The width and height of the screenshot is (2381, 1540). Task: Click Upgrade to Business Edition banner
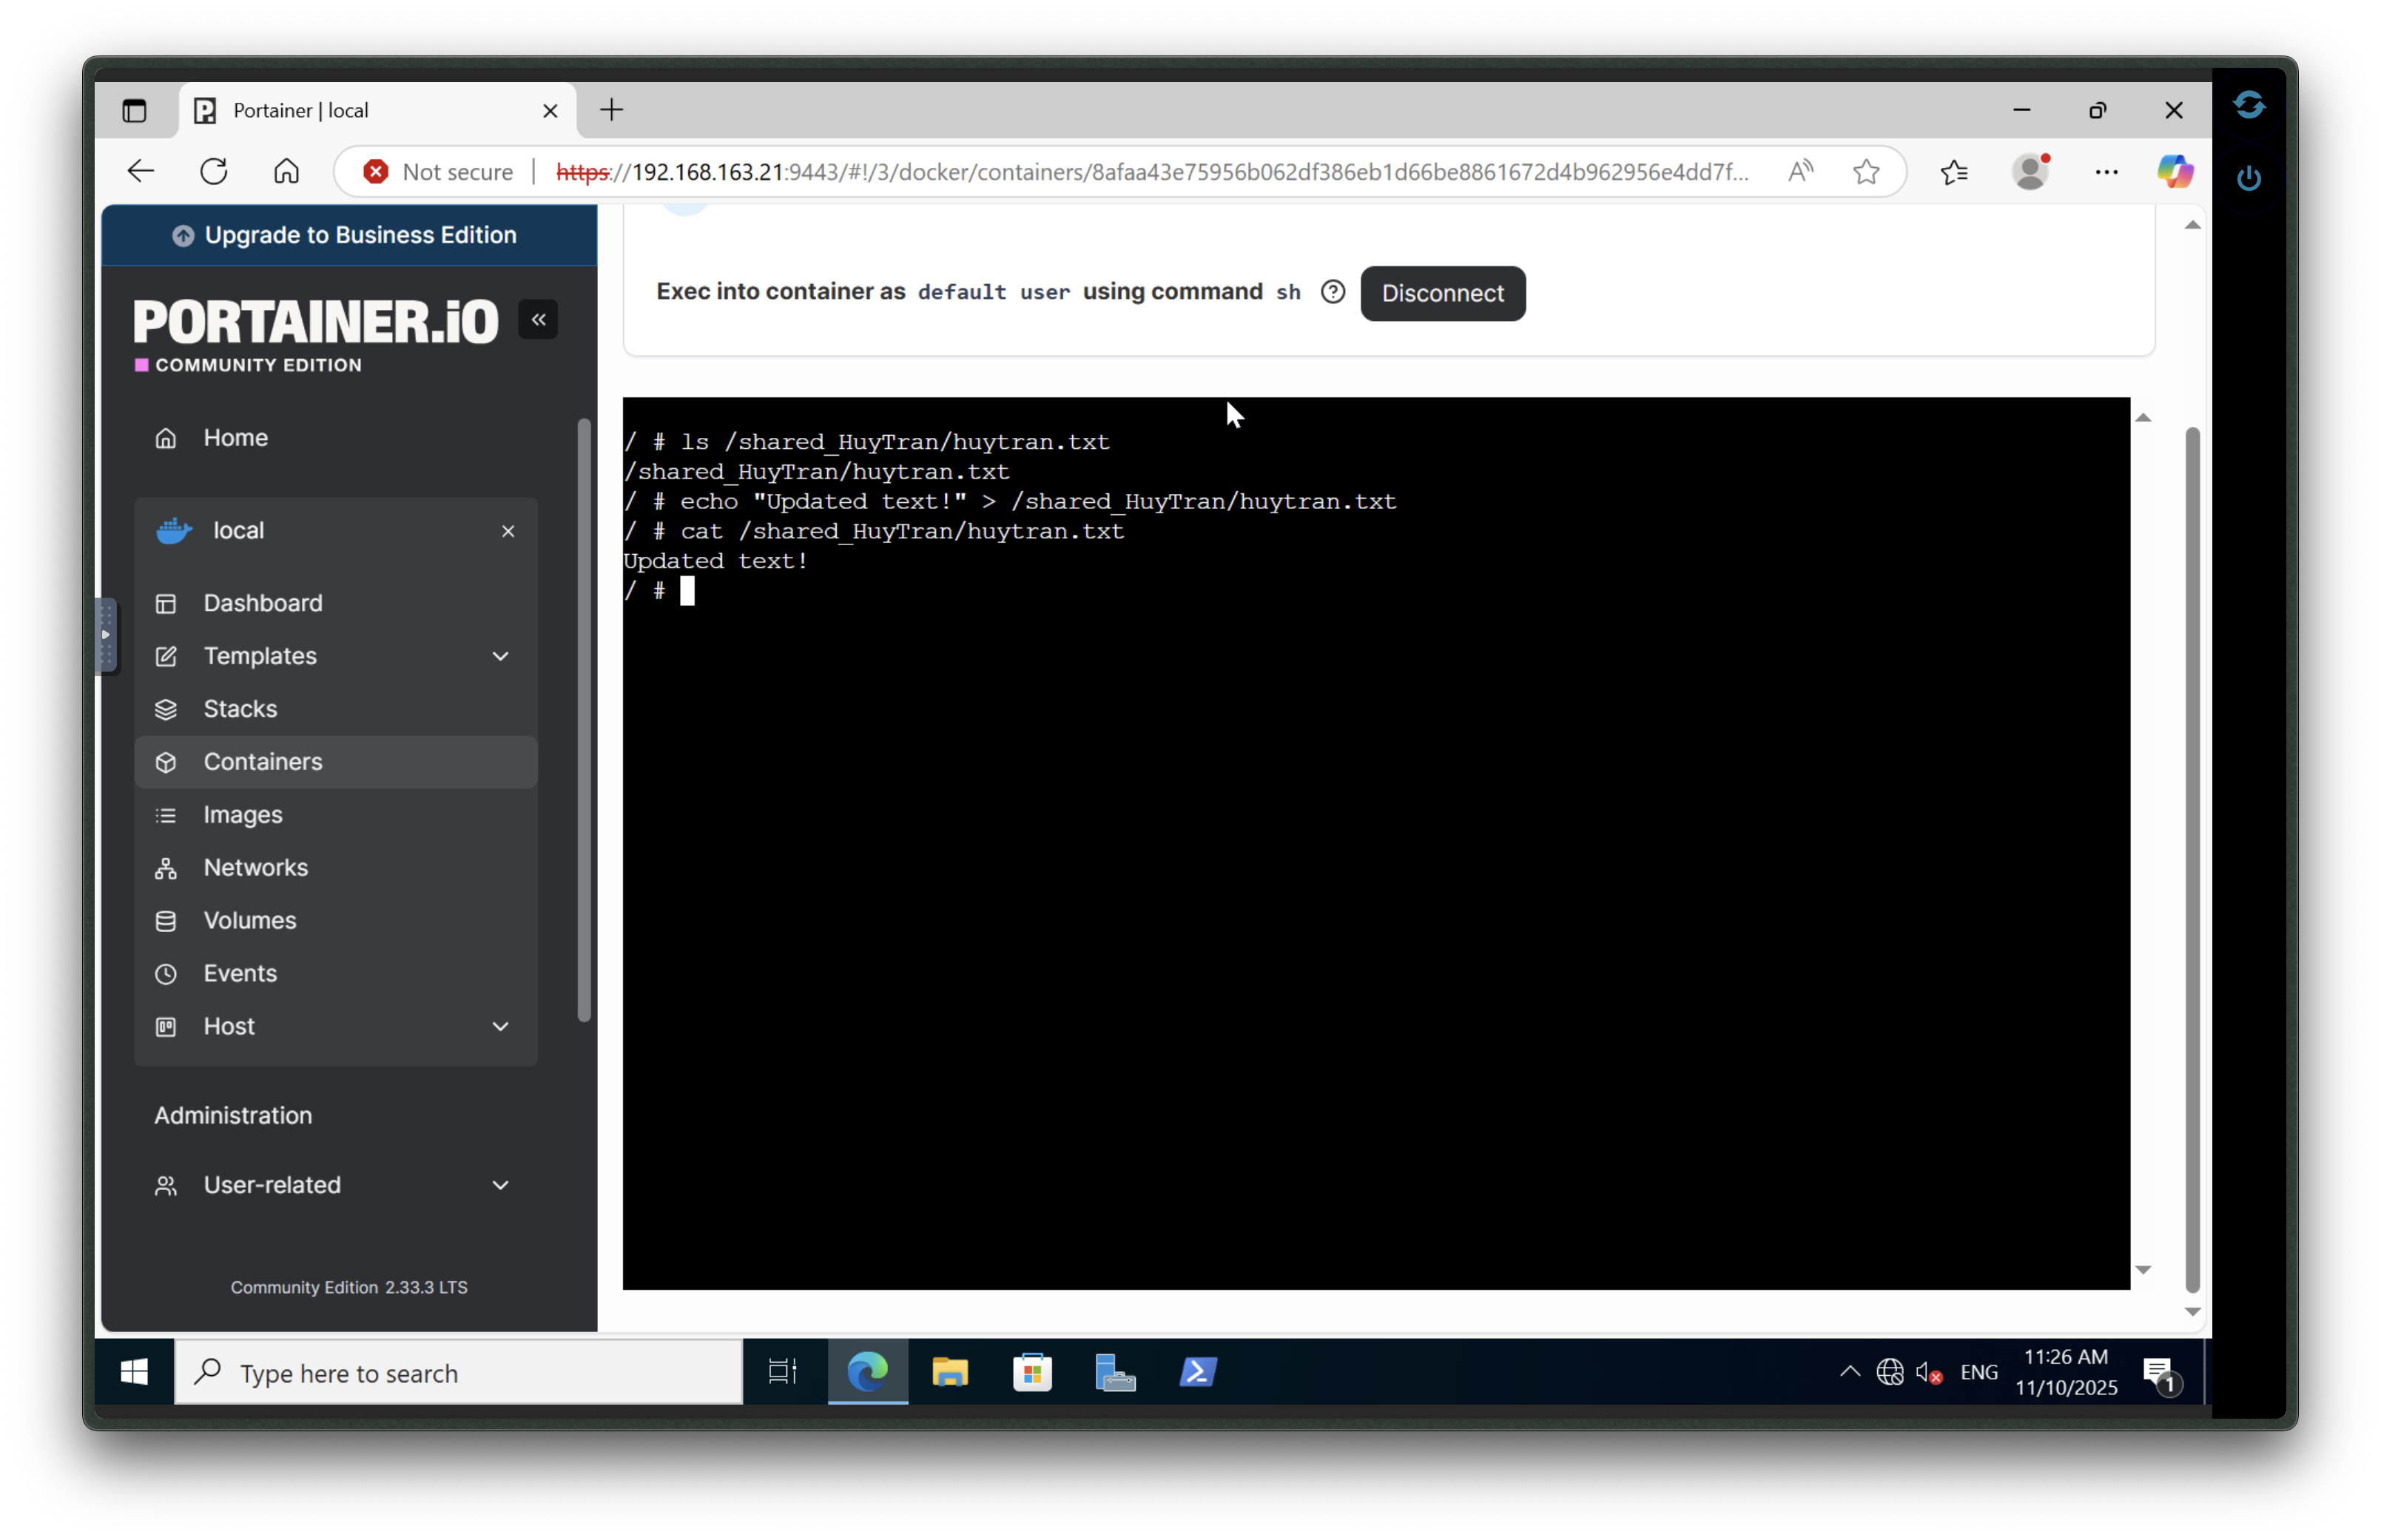[349, 235]
